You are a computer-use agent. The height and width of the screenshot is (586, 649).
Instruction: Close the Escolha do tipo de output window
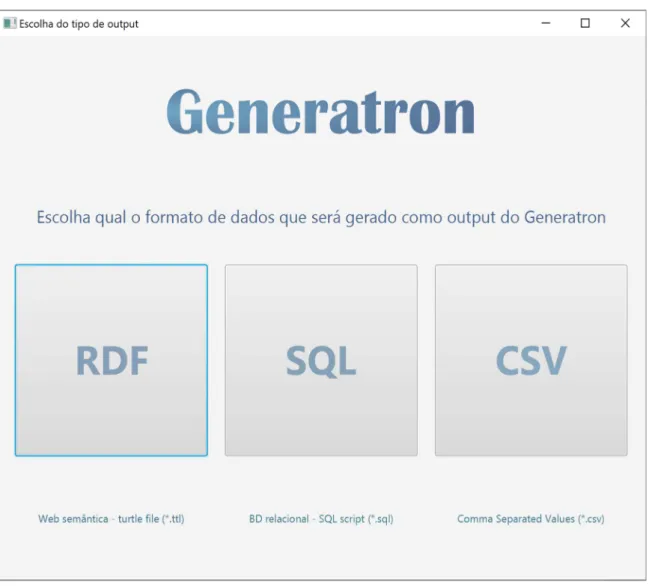point(625,23)
